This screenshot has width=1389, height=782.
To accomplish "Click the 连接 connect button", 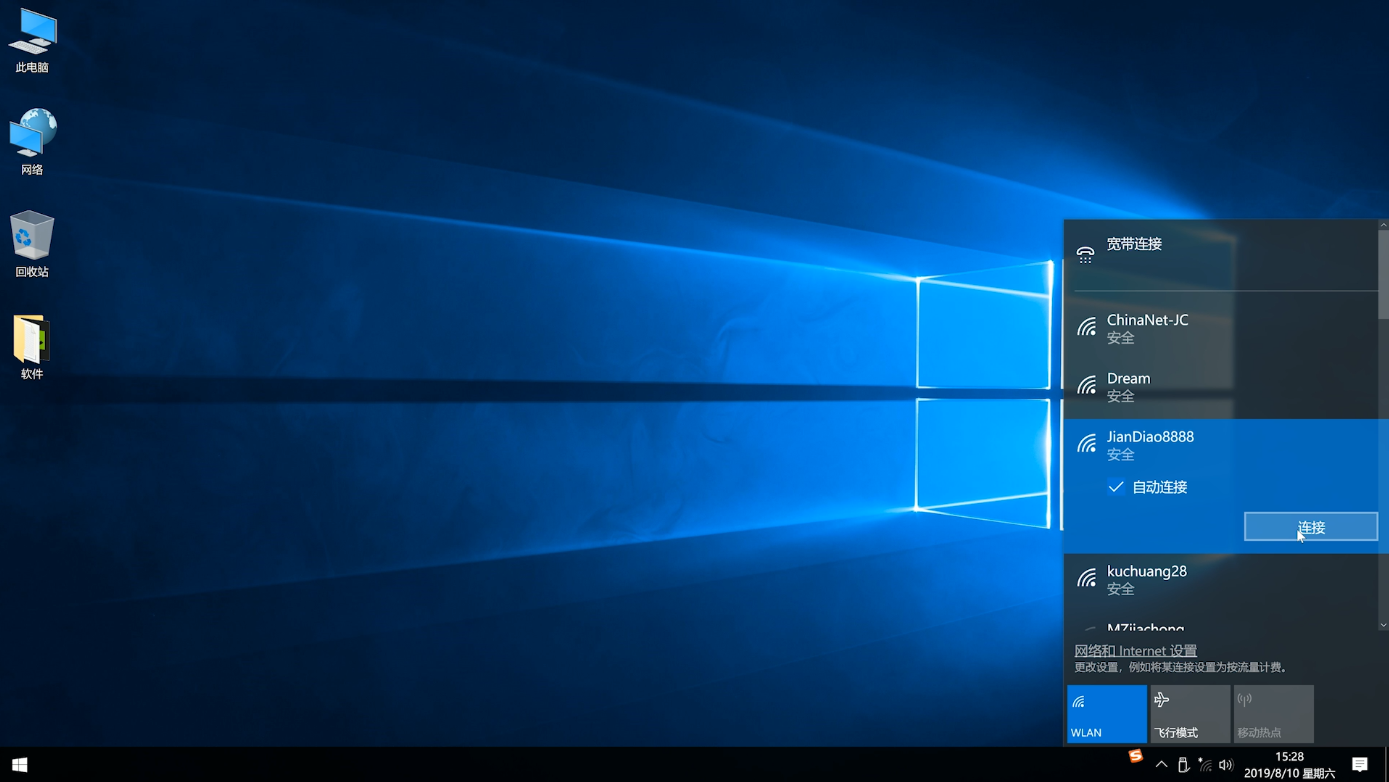I will pos(1311,527).
